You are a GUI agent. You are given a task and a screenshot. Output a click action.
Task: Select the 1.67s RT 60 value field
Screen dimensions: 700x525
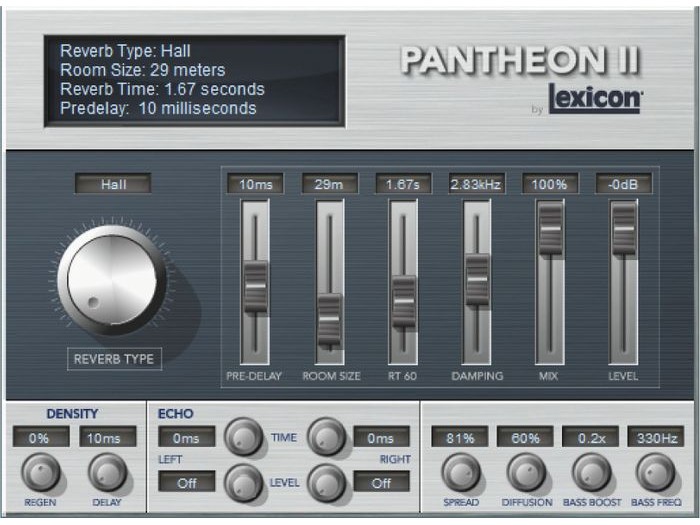[403, 184]
